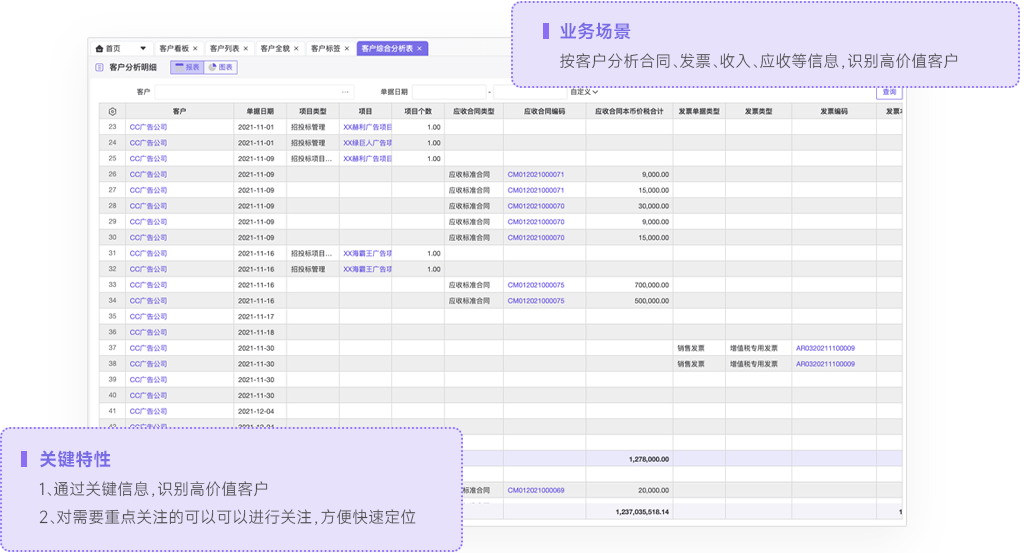Viewport: 1024px width, 553px height.
Task: Click the 客户分析明细 document icon
Action: (x=99, y=68)
